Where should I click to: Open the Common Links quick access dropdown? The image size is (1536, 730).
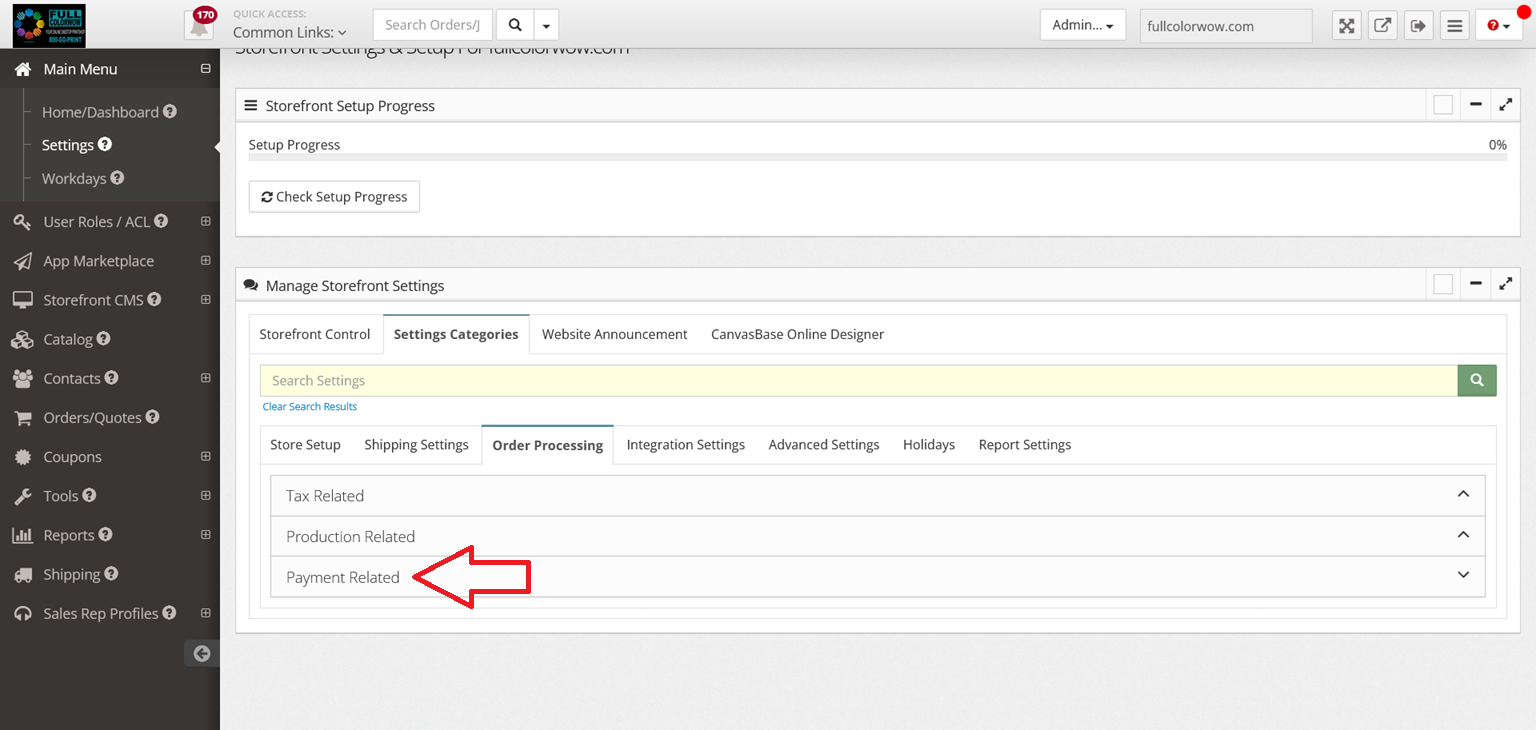point(290,33)
